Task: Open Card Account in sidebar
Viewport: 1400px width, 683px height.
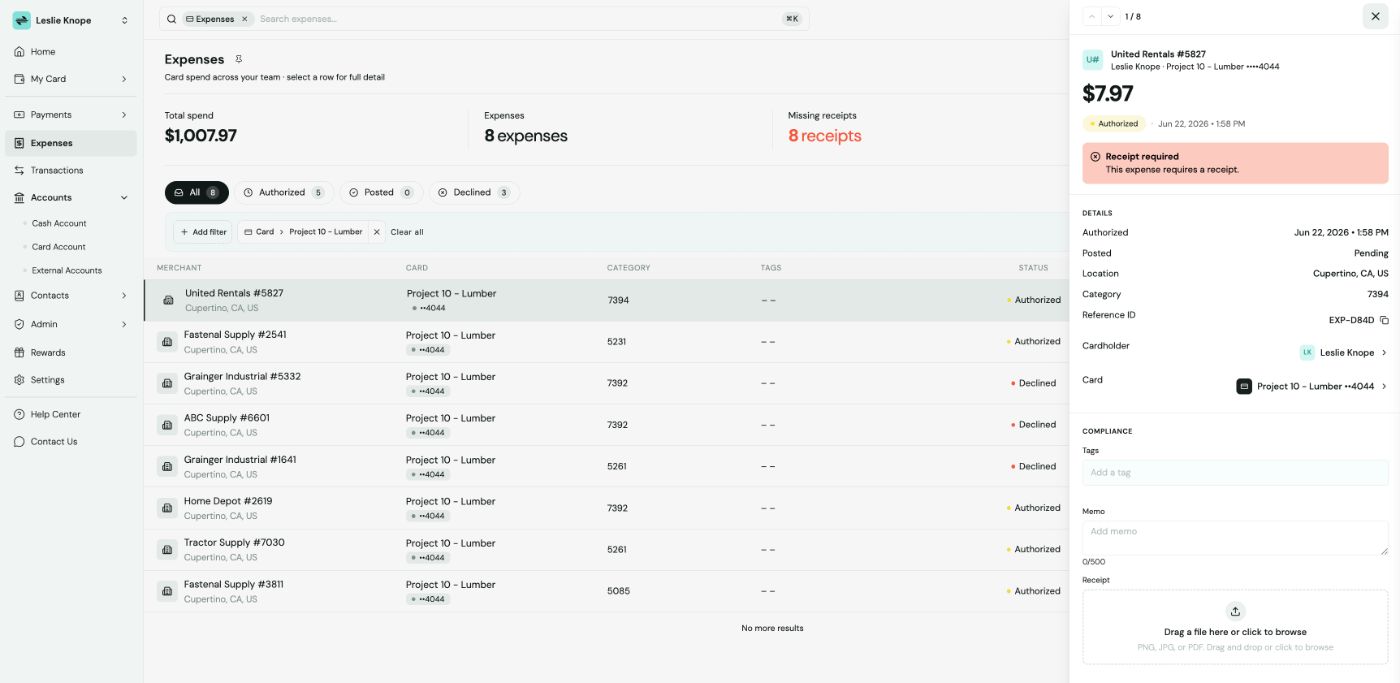Action: tap(58, 247)
